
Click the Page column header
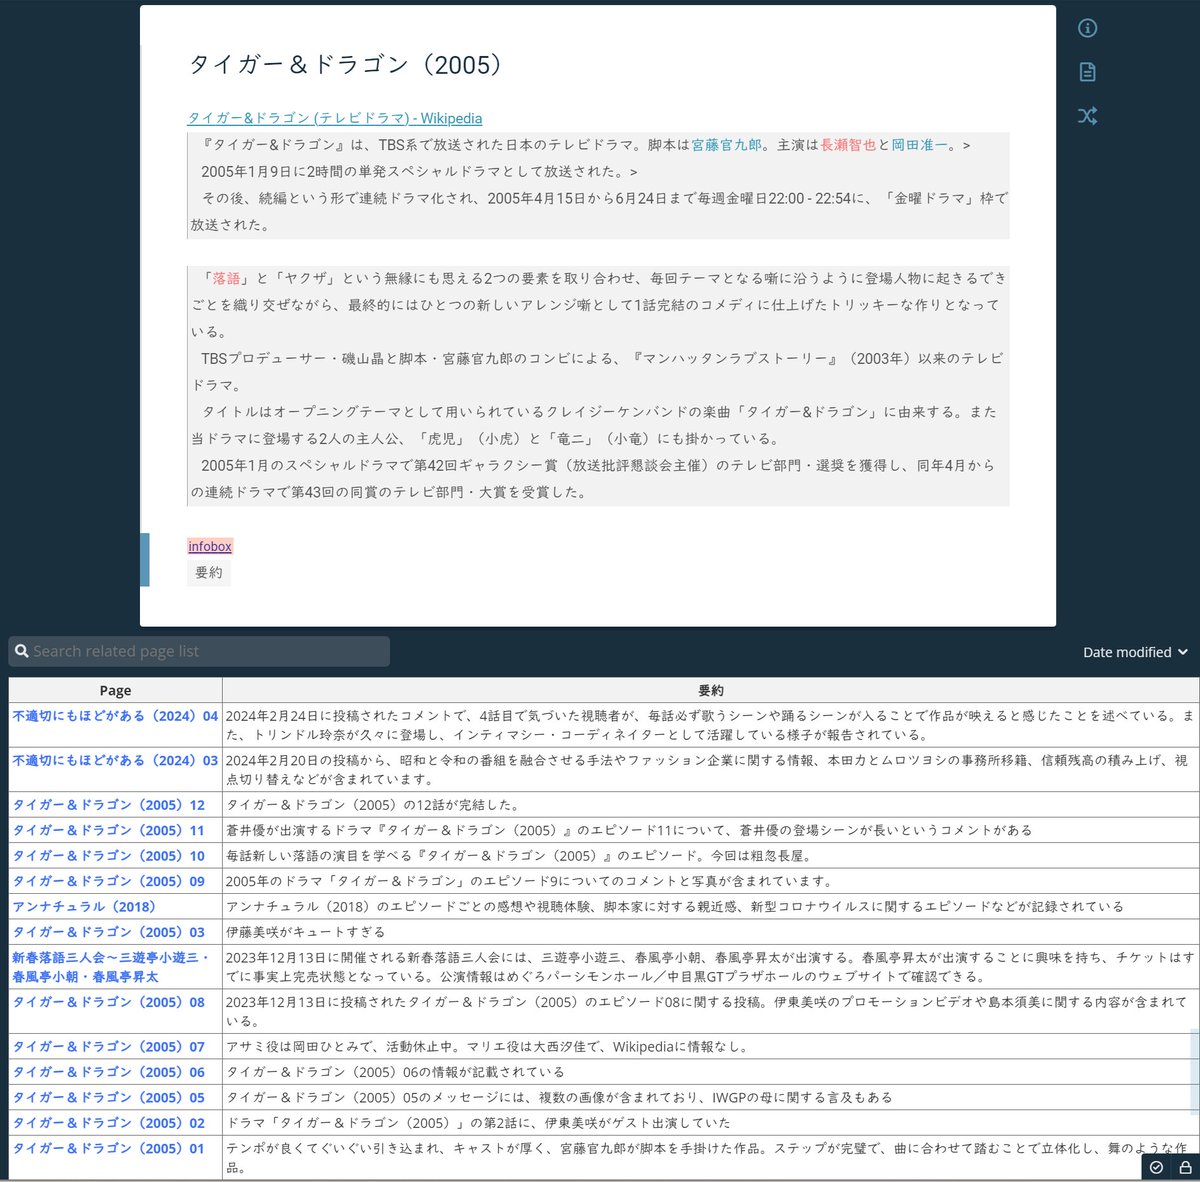point(115,689)
